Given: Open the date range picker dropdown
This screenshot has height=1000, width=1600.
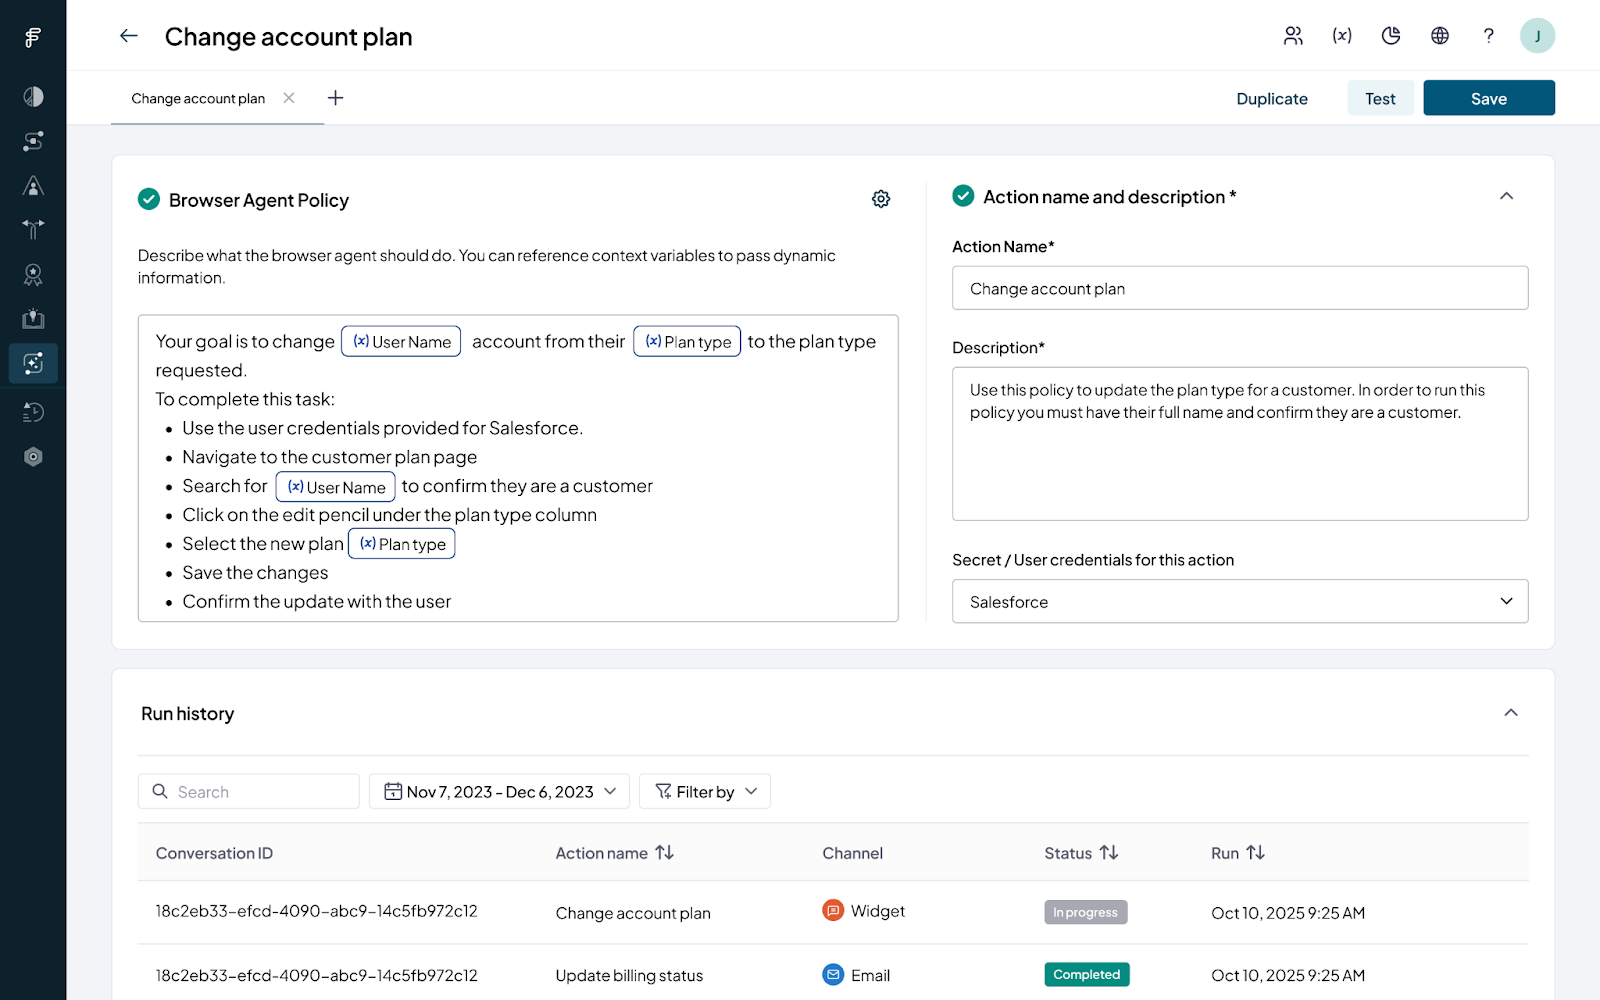Looking at the screenshot, I should (x=499, y=791).
